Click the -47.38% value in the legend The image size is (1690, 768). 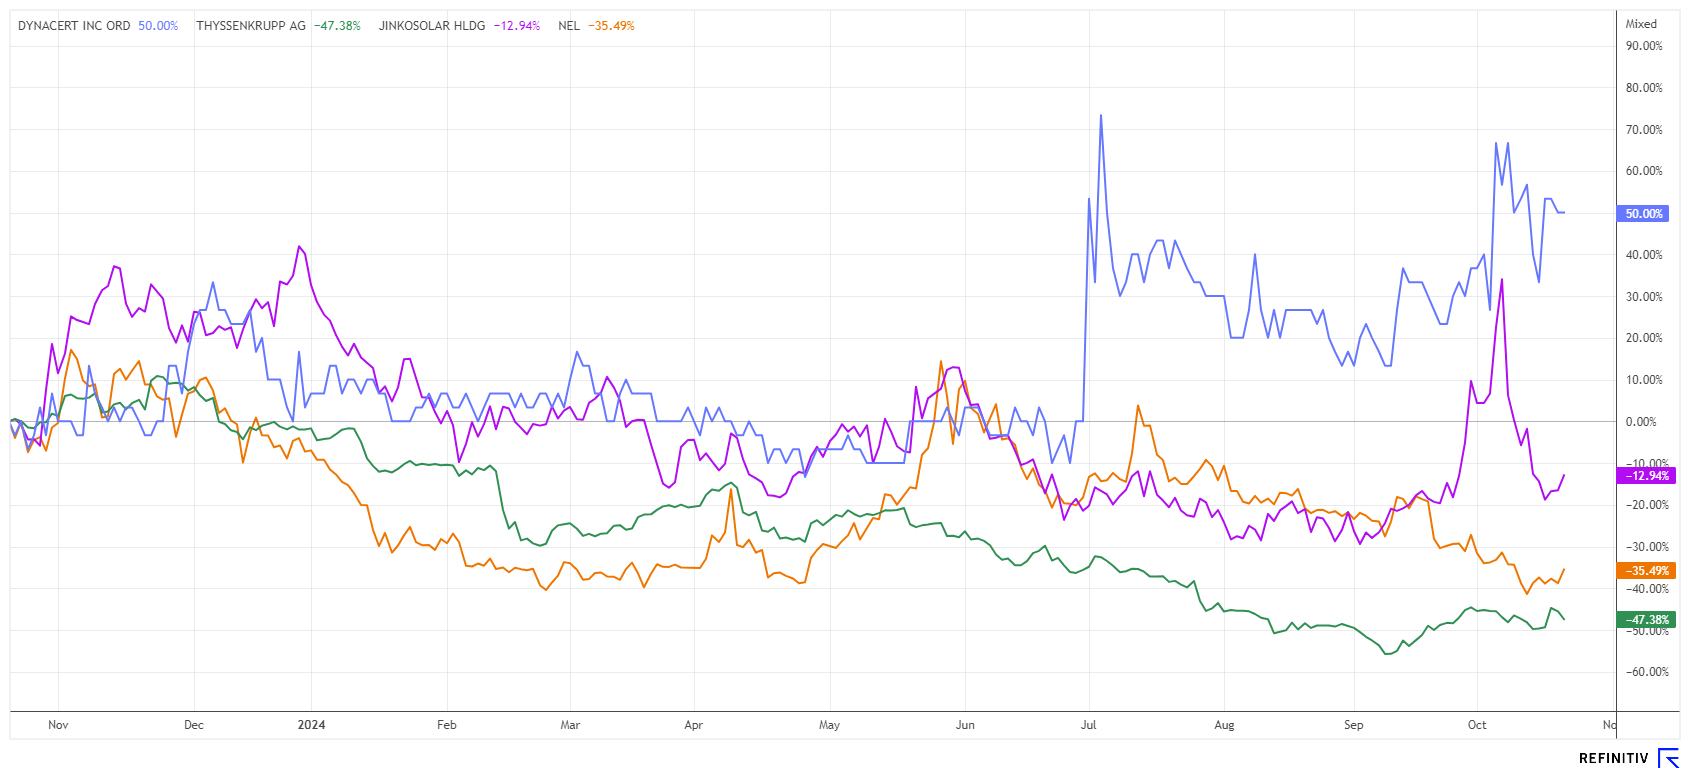[337, 26]
